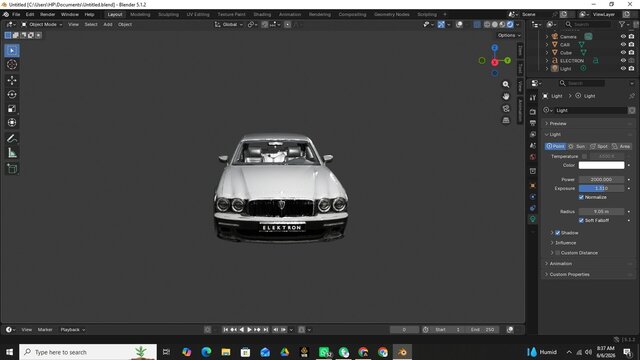Viewport: 640px width, 360px height.
Task: Select the Add Cube tool
Action: (12, 169)
